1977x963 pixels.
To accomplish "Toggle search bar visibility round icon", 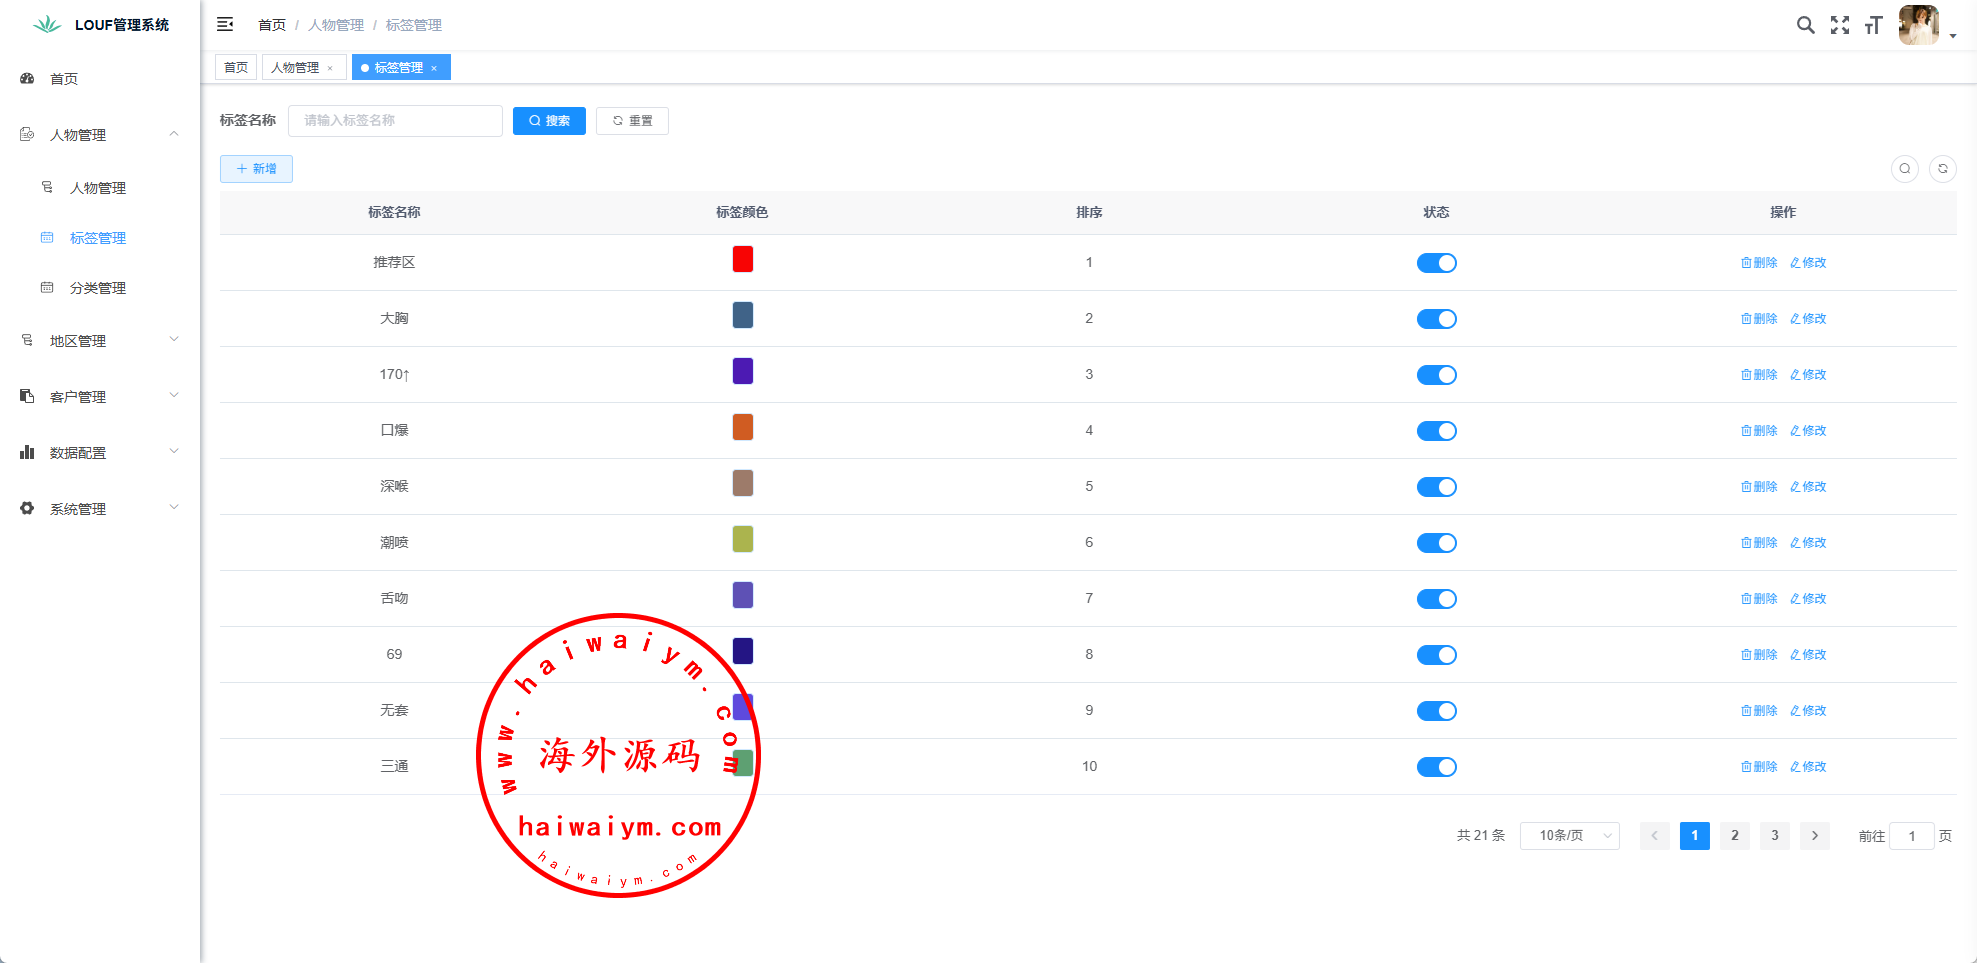I will 1904,169.
